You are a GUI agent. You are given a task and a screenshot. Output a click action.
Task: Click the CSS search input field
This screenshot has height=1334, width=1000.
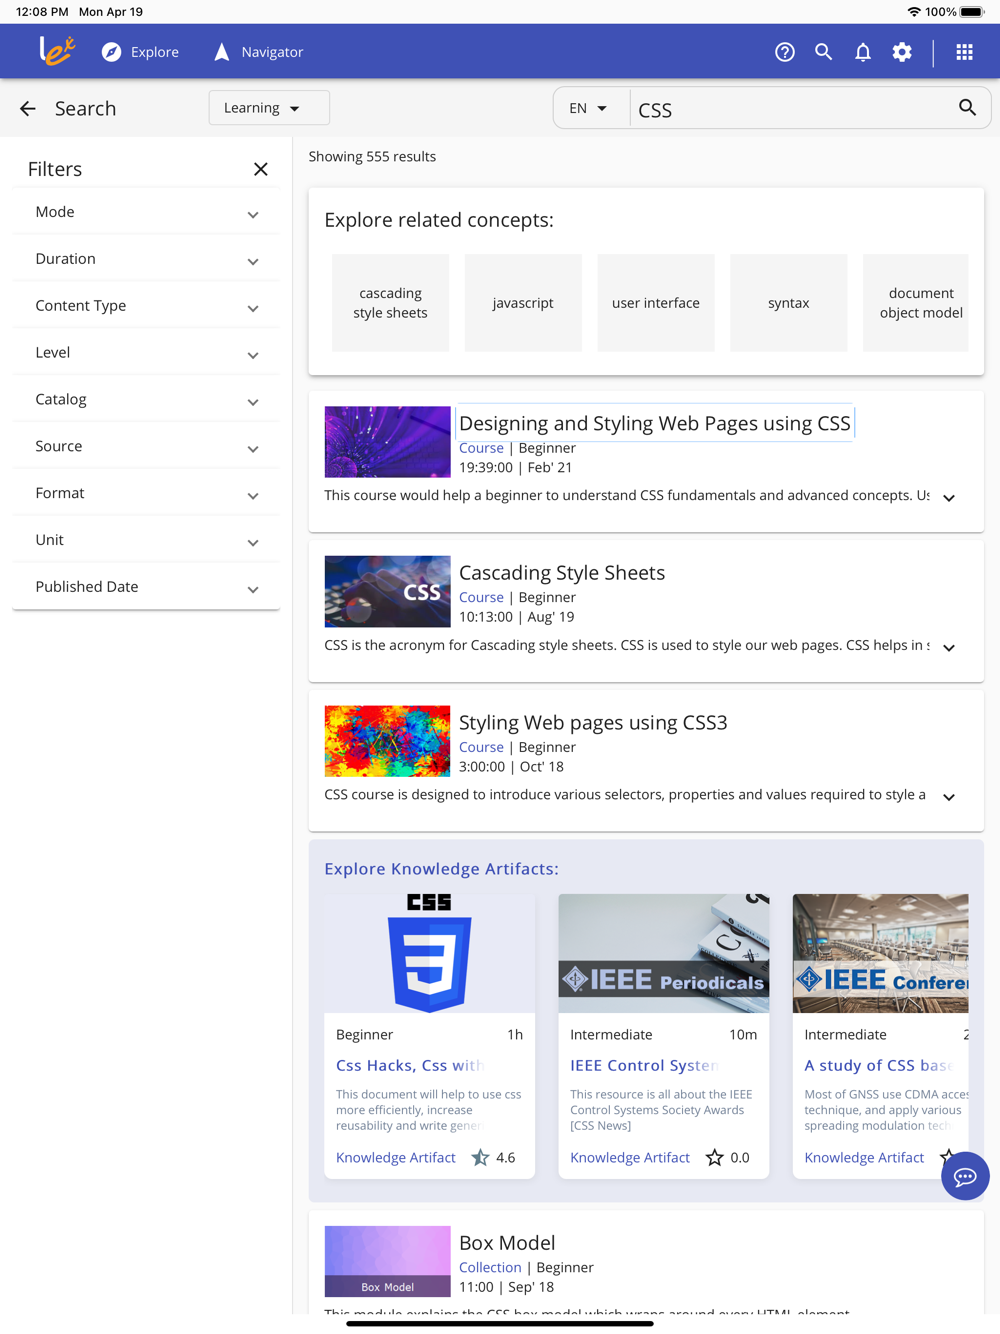(790, 109)
